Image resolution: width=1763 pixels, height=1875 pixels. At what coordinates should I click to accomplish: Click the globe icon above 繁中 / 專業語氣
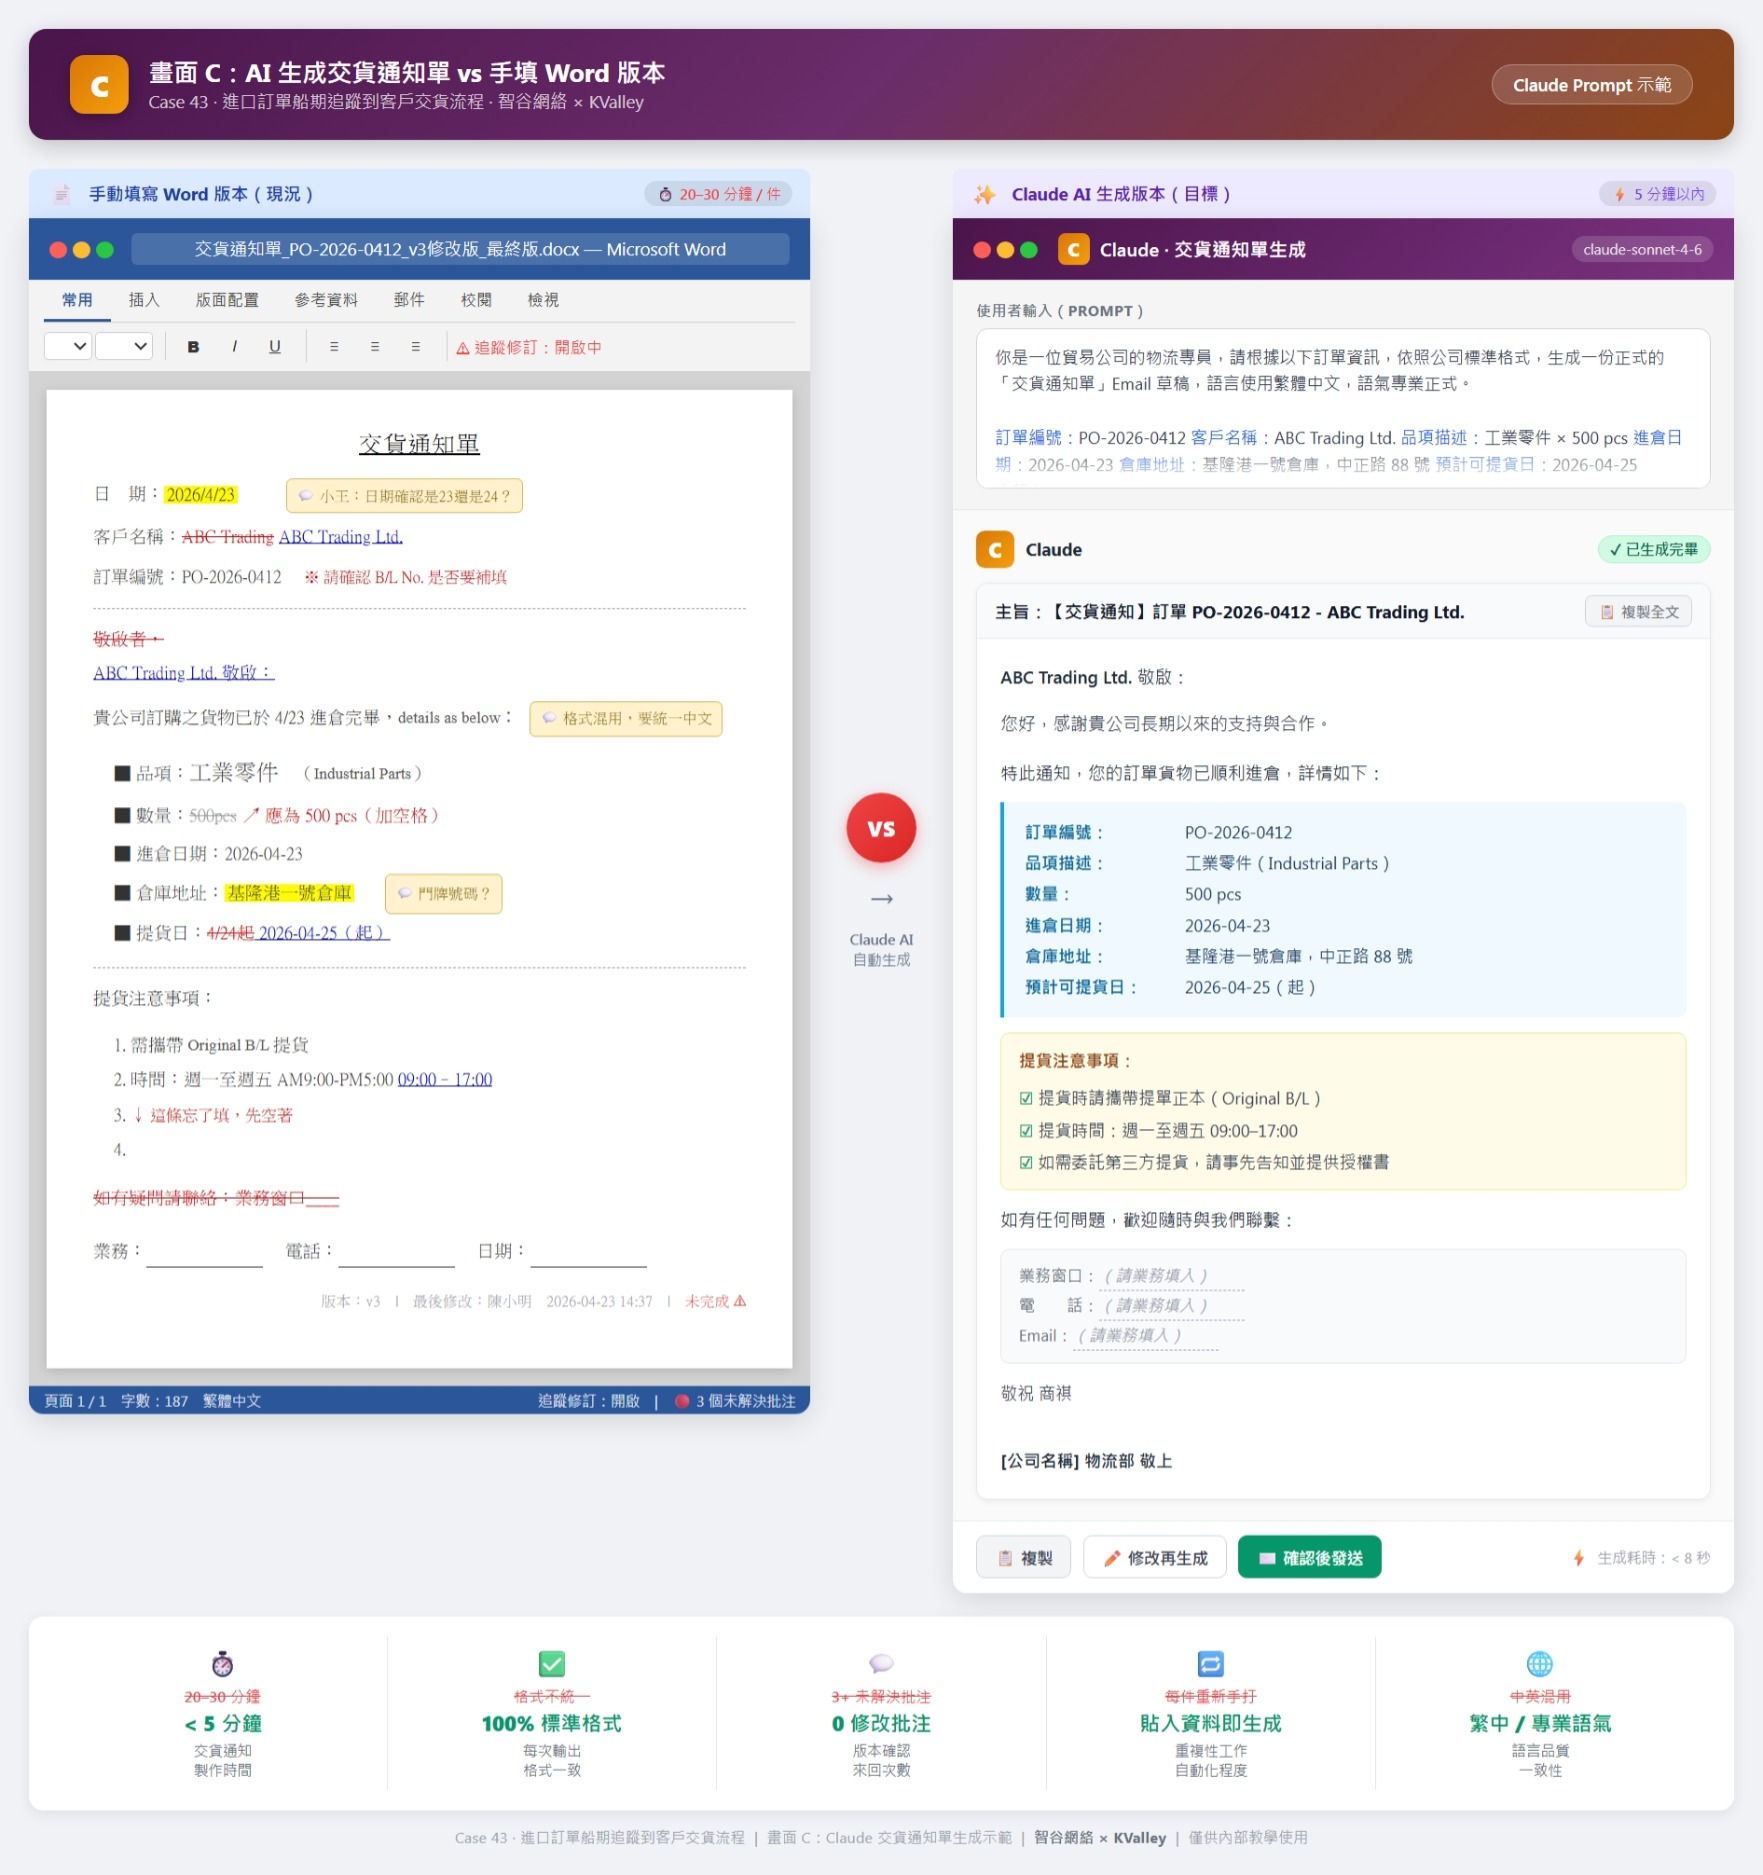pyautogui.click(x=1540, y=1664)
